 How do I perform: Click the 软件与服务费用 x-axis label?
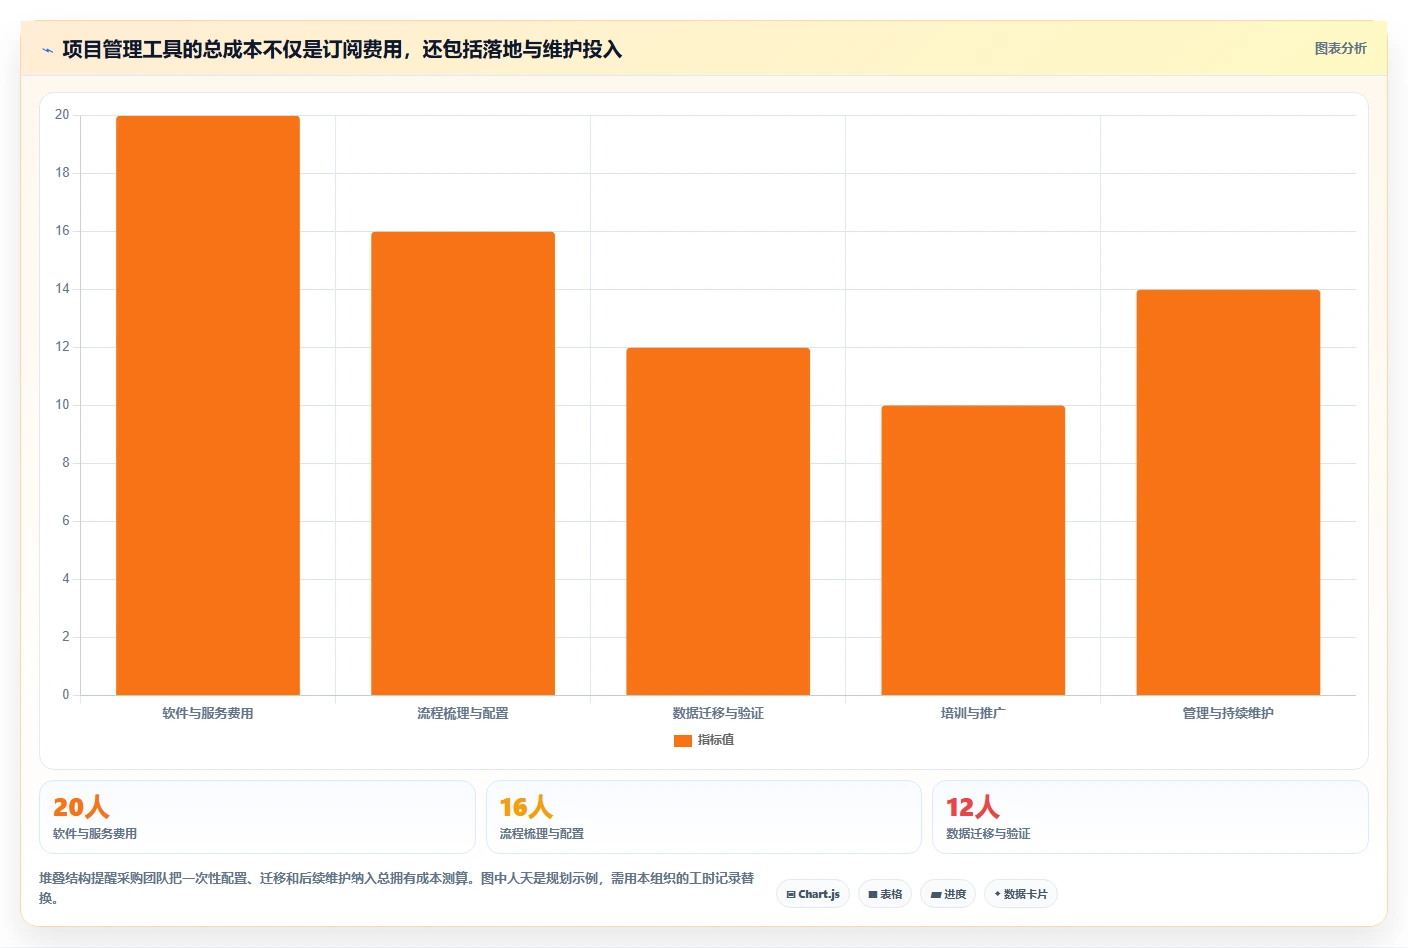coord(208,713)
